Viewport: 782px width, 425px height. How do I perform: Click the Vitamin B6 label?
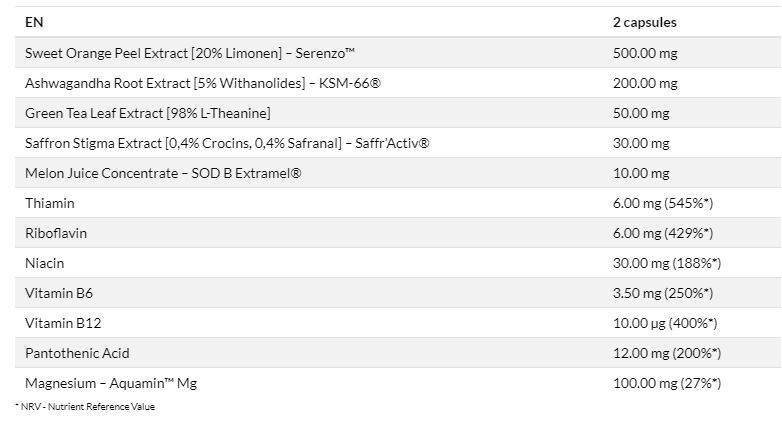pos(59,293)
